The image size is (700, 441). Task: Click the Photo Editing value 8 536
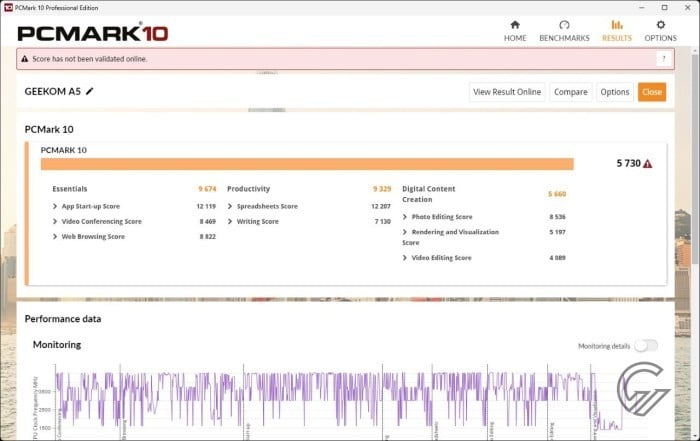(557, 217)
